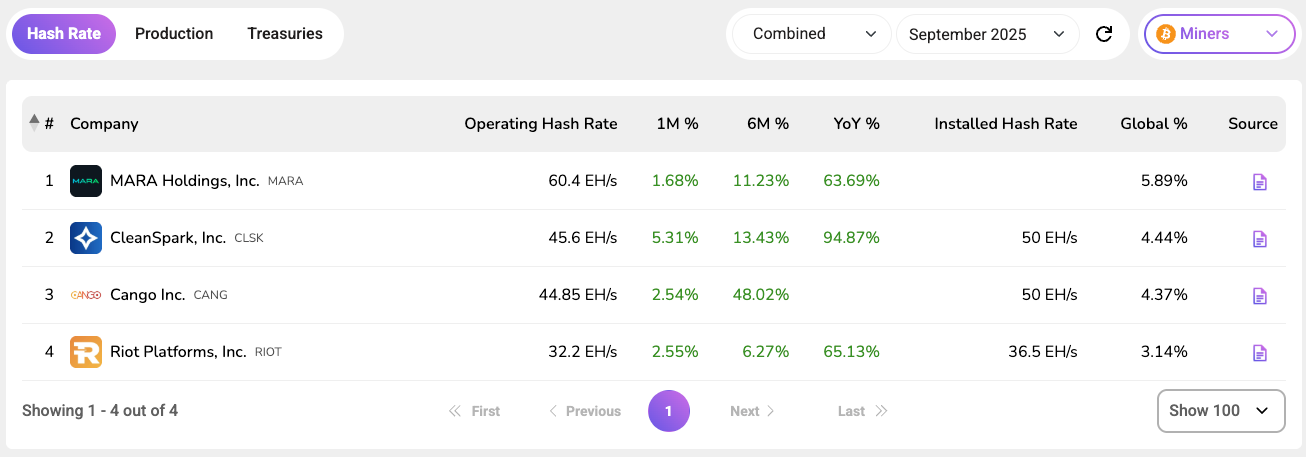Switch to the Production tab
The width and height of the screenshot is (1306, 457).
(x=174, y=34)
